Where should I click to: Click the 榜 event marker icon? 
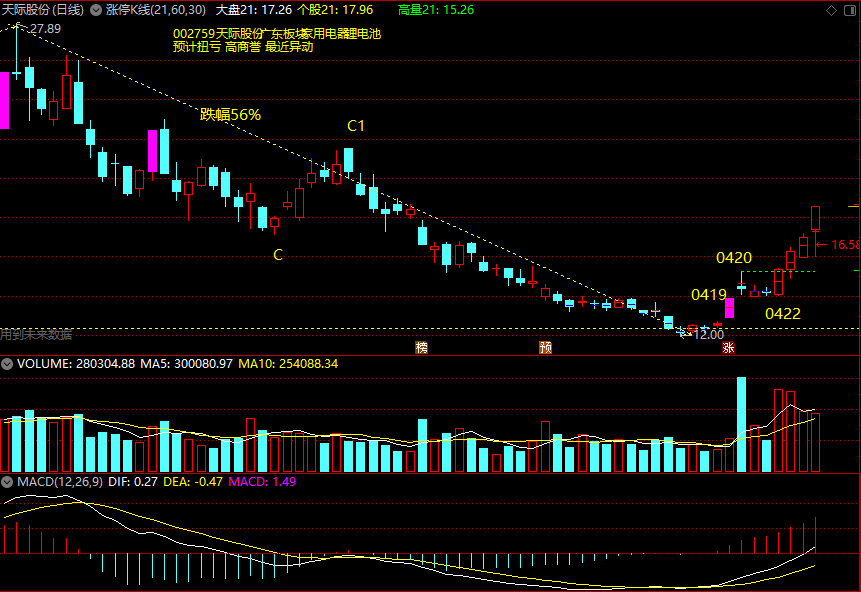click(422, 348)
